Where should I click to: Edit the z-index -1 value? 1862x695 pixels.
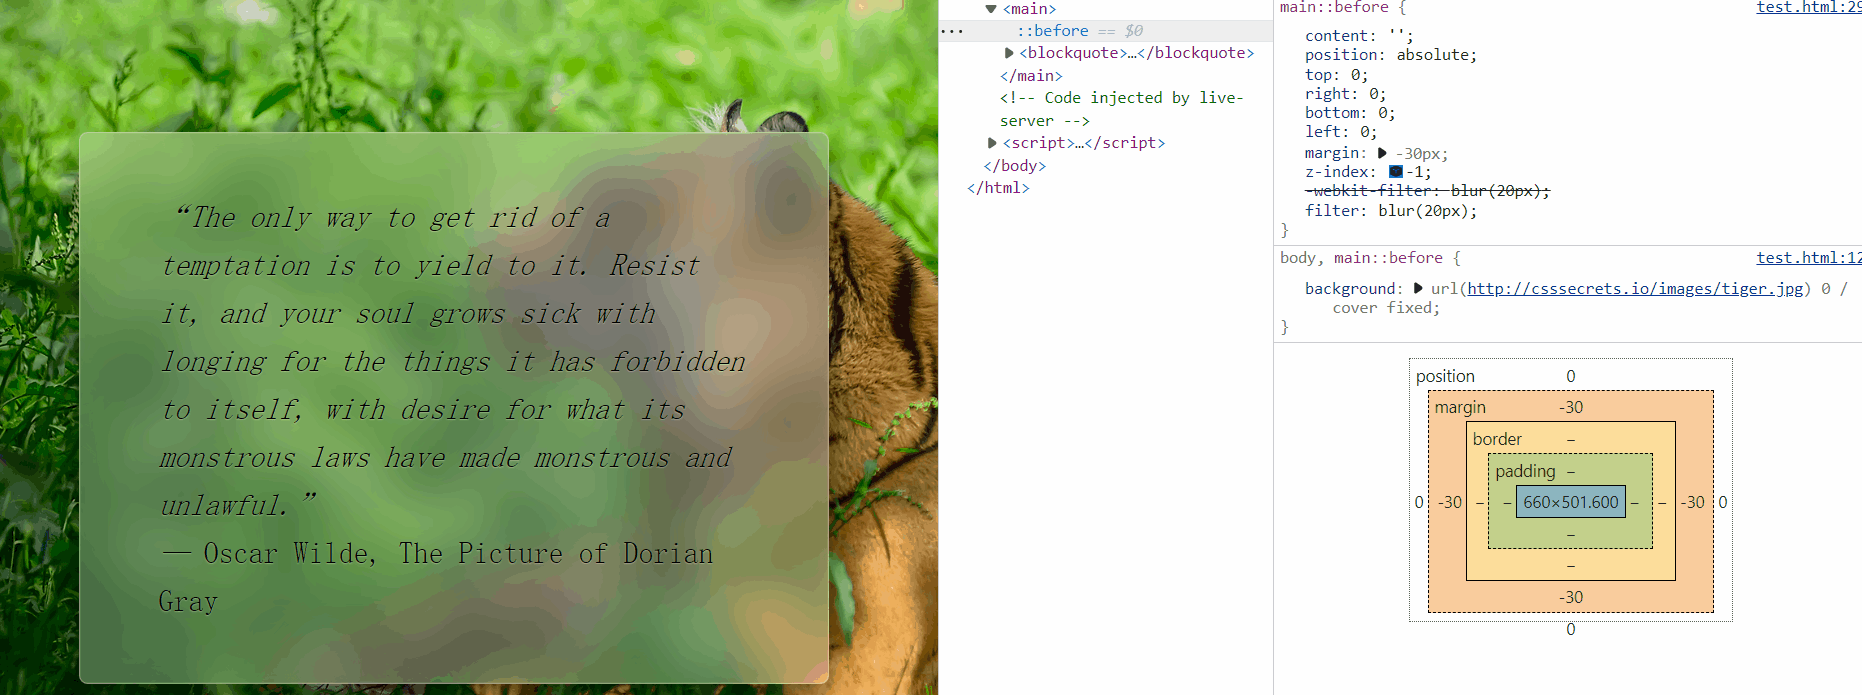point(1415,172)
